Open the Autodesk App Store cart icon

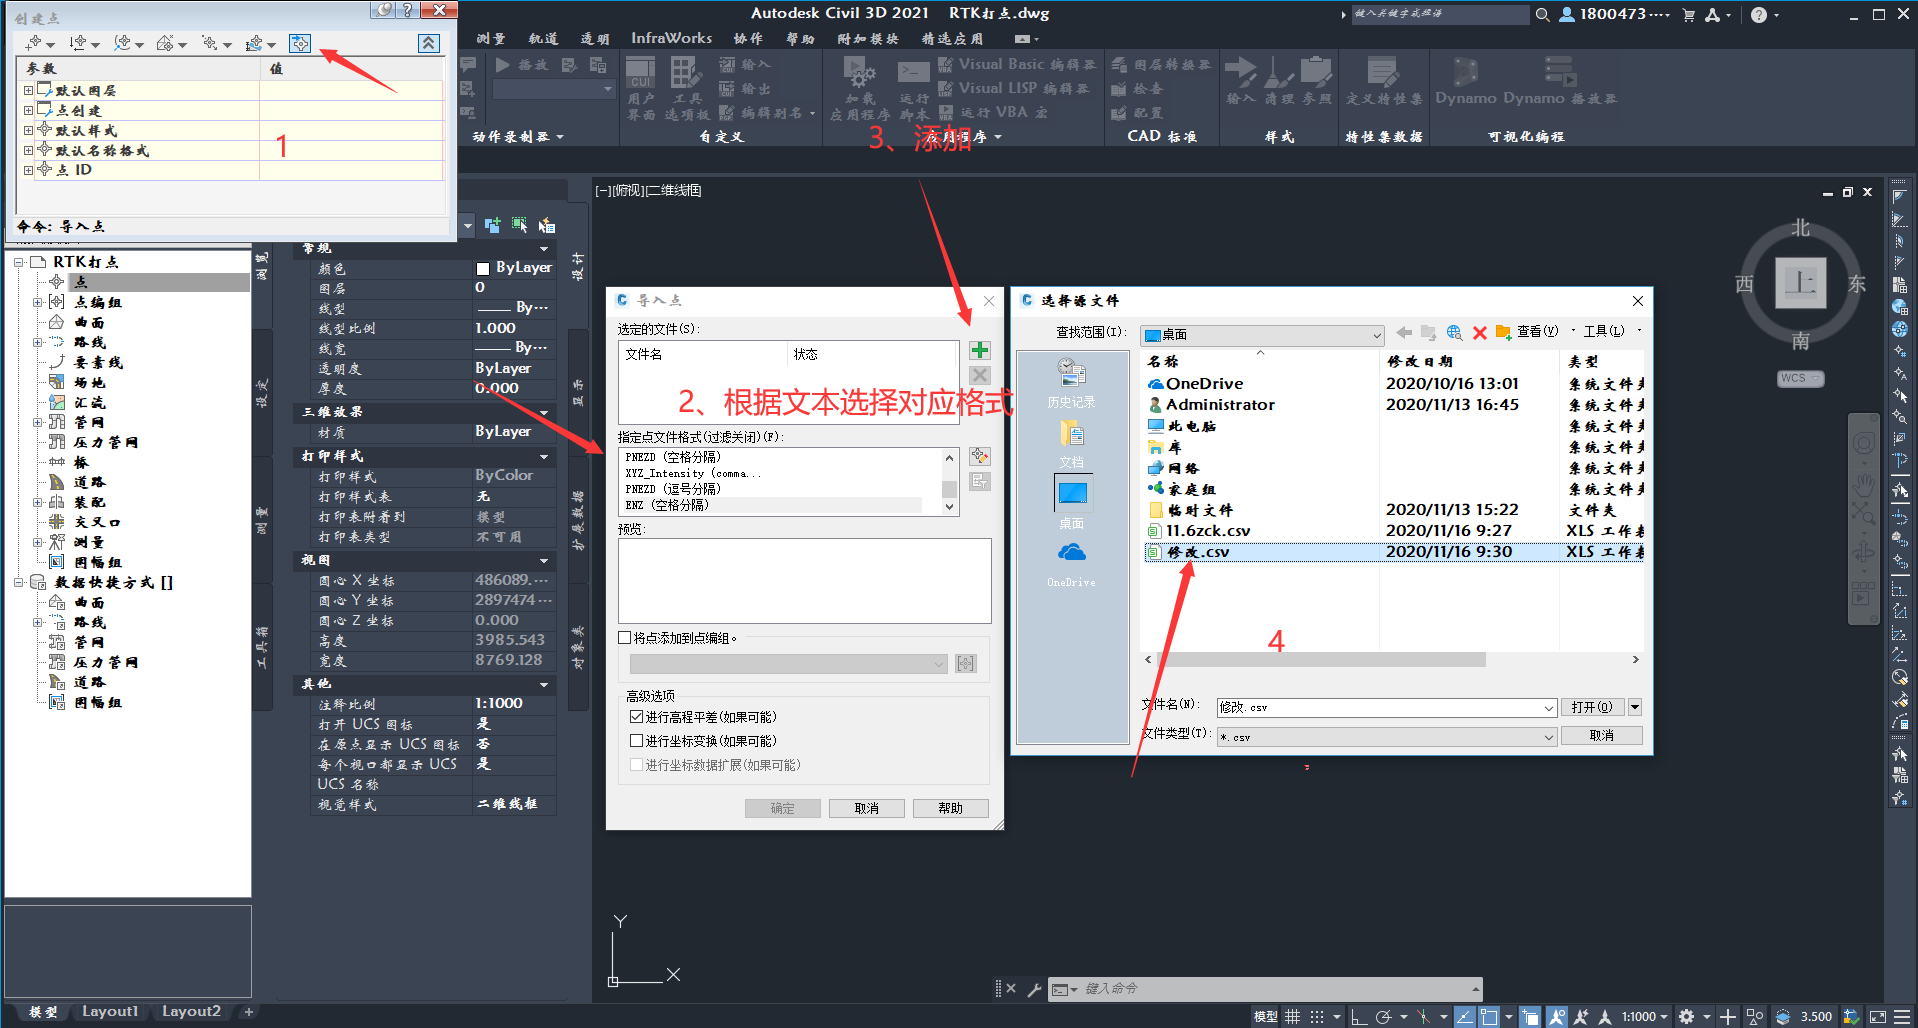click(1689, 15)
